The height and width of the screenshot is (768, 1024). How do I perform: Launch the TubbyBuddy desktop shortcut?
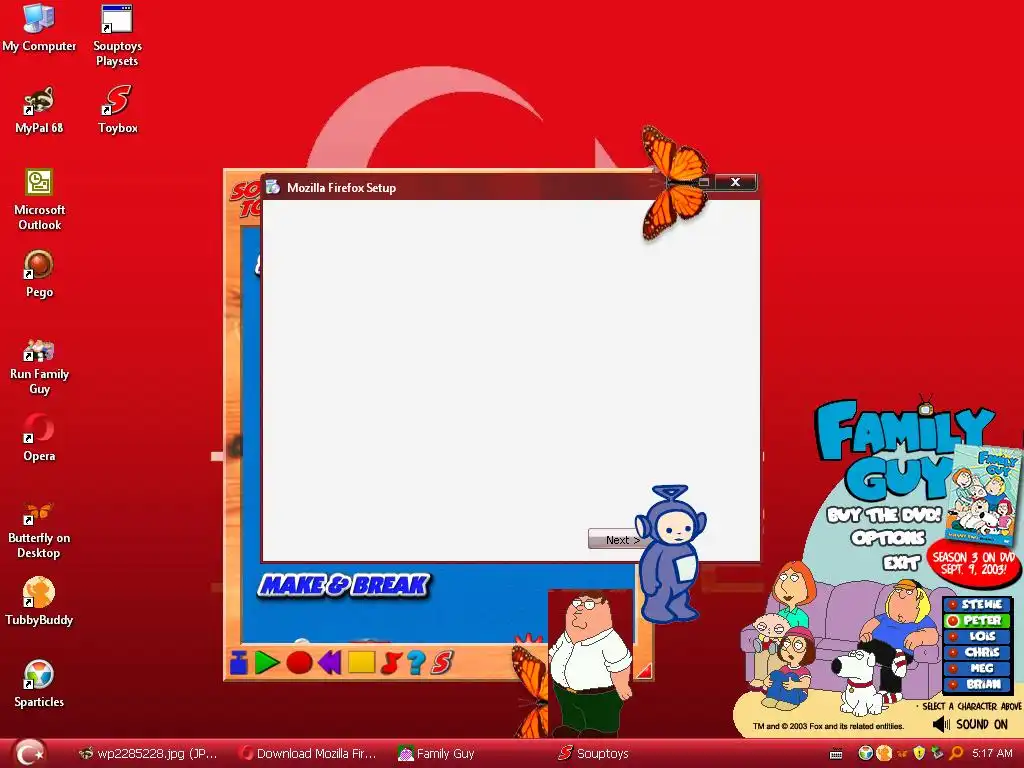(x=39, y=601)
